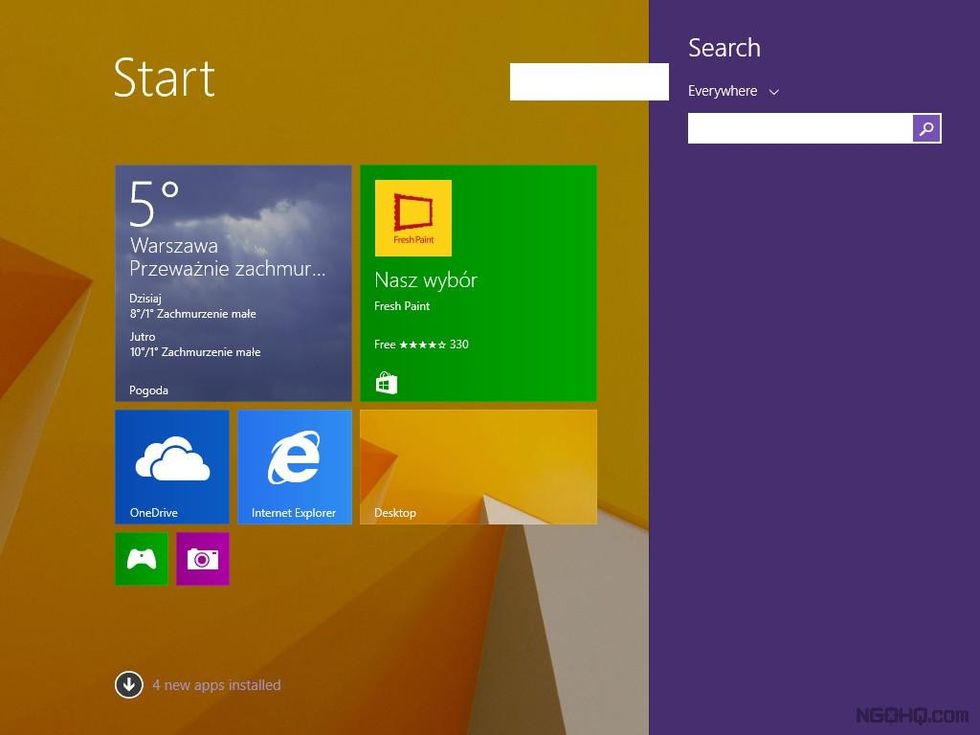The image size is (980, 735).
Task: Launch Internet Explorer from its tile
Action: tap(294, 466)
